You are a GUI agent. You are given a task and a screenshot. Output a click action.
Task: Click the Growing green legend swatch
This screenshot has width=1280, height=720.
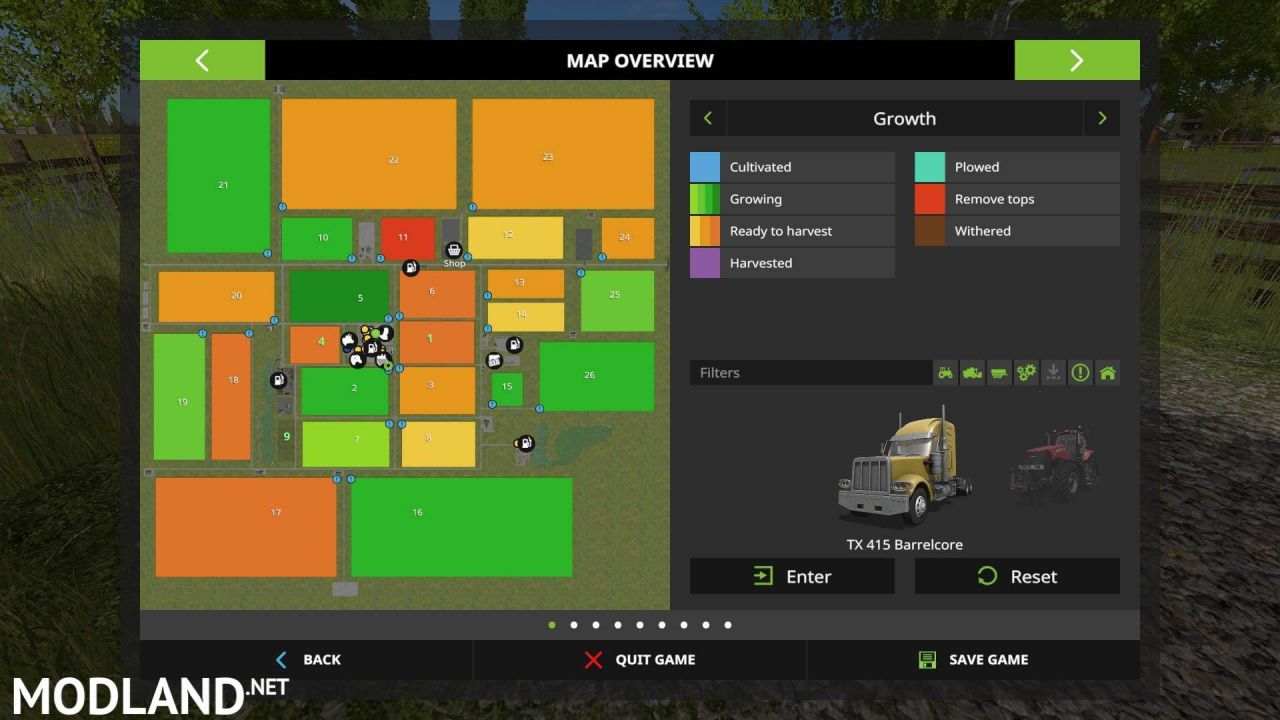pos(705,199)
